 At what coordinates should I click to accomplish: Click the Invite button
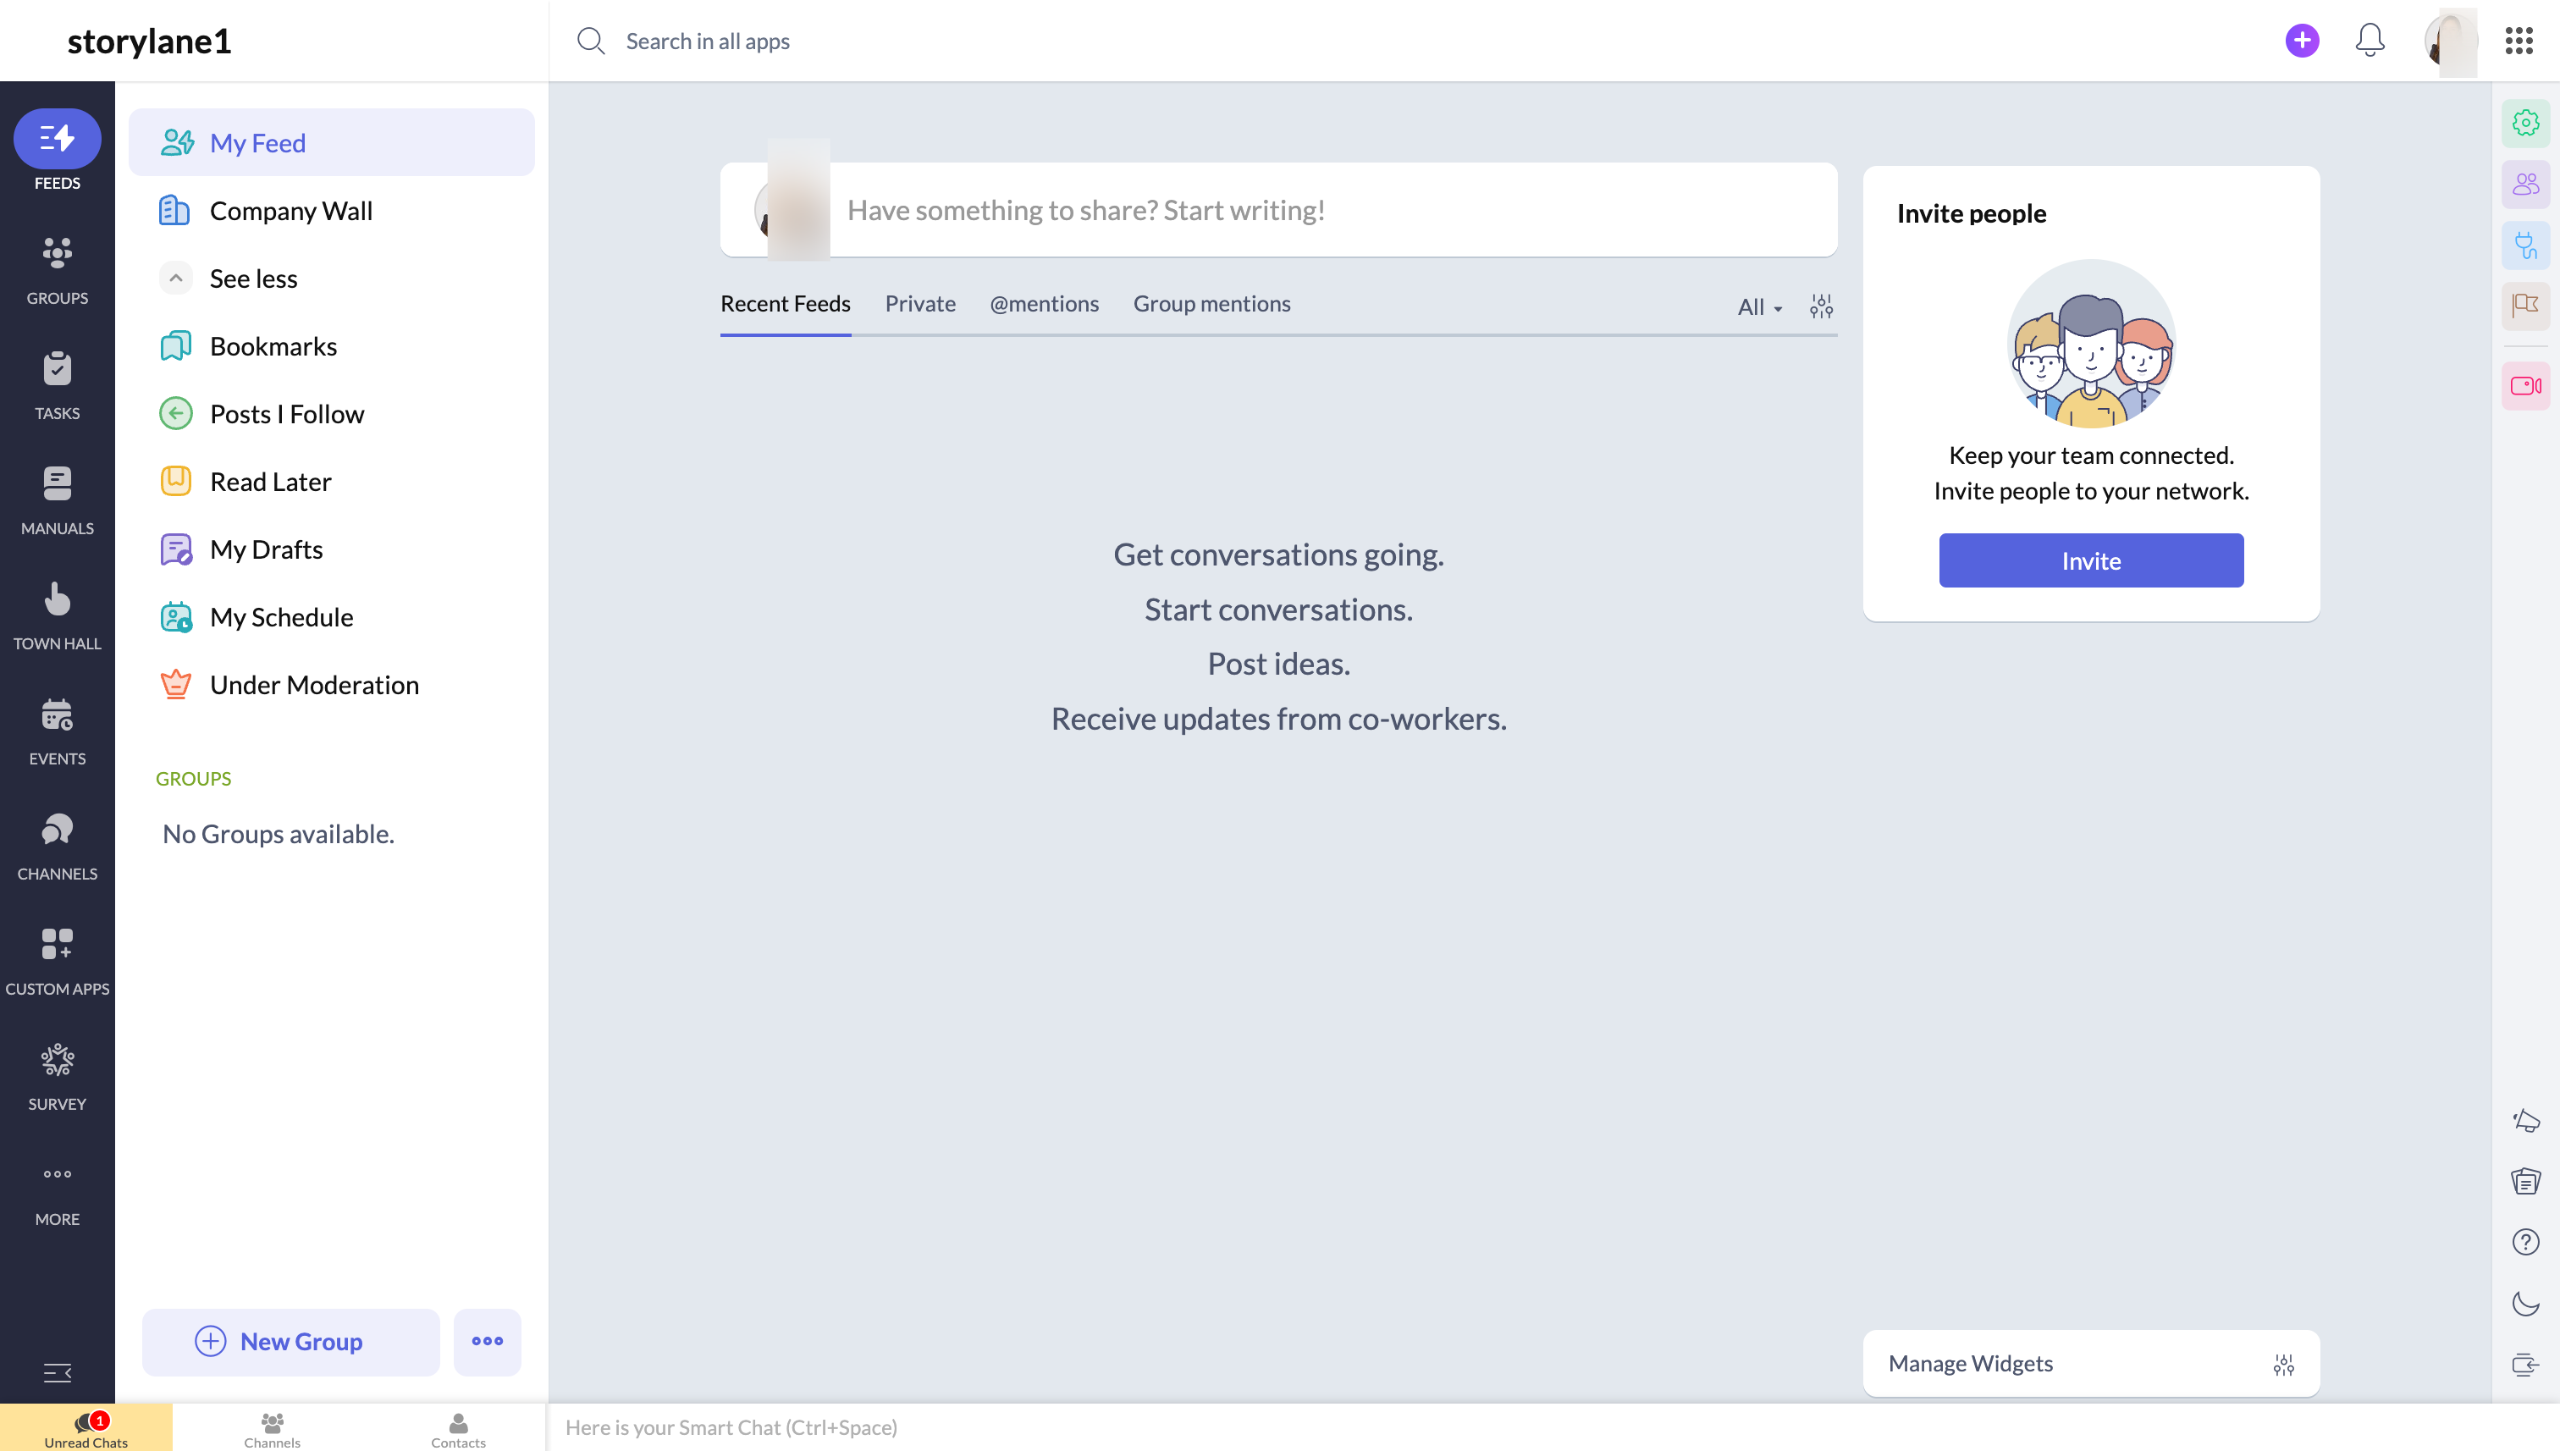tap(2090, 561)
